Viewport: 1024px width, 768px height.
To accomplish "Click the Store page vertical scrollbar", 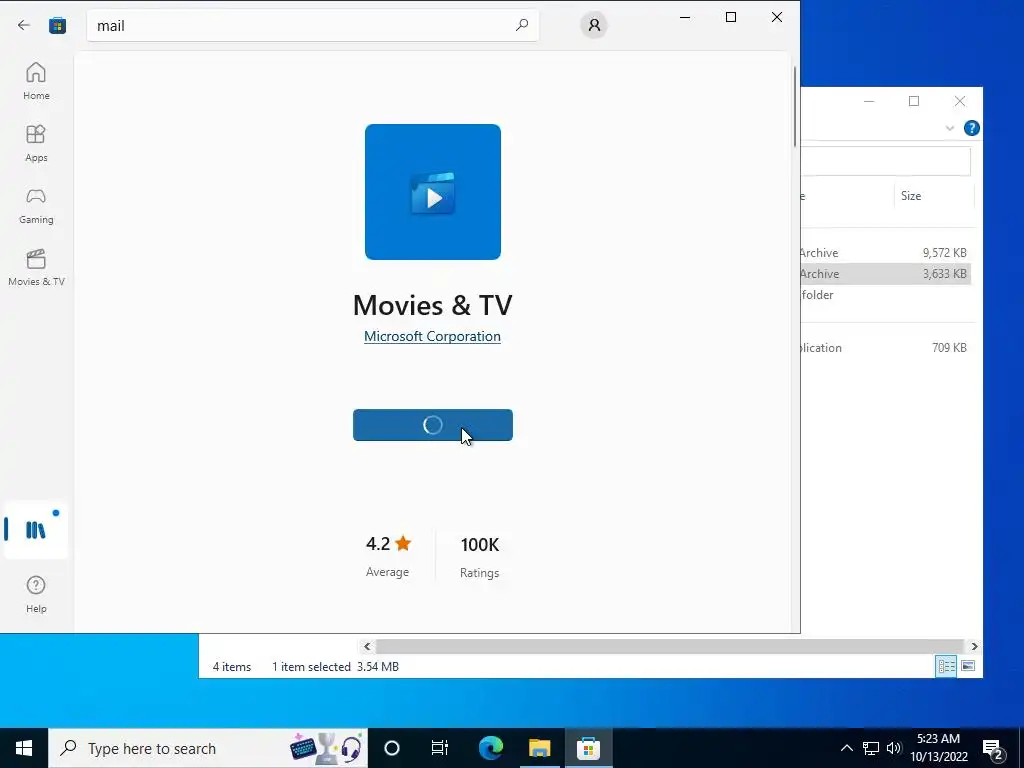I will [x=795, y=106].
